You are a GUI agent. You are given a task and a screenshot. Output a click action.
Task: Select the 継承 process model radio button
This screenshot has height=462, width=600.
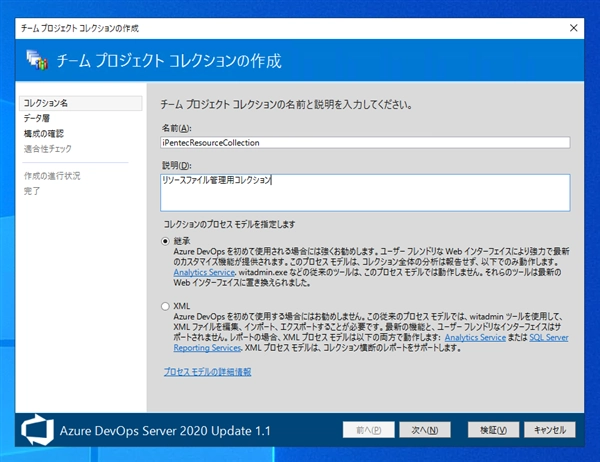click(165, 241)
